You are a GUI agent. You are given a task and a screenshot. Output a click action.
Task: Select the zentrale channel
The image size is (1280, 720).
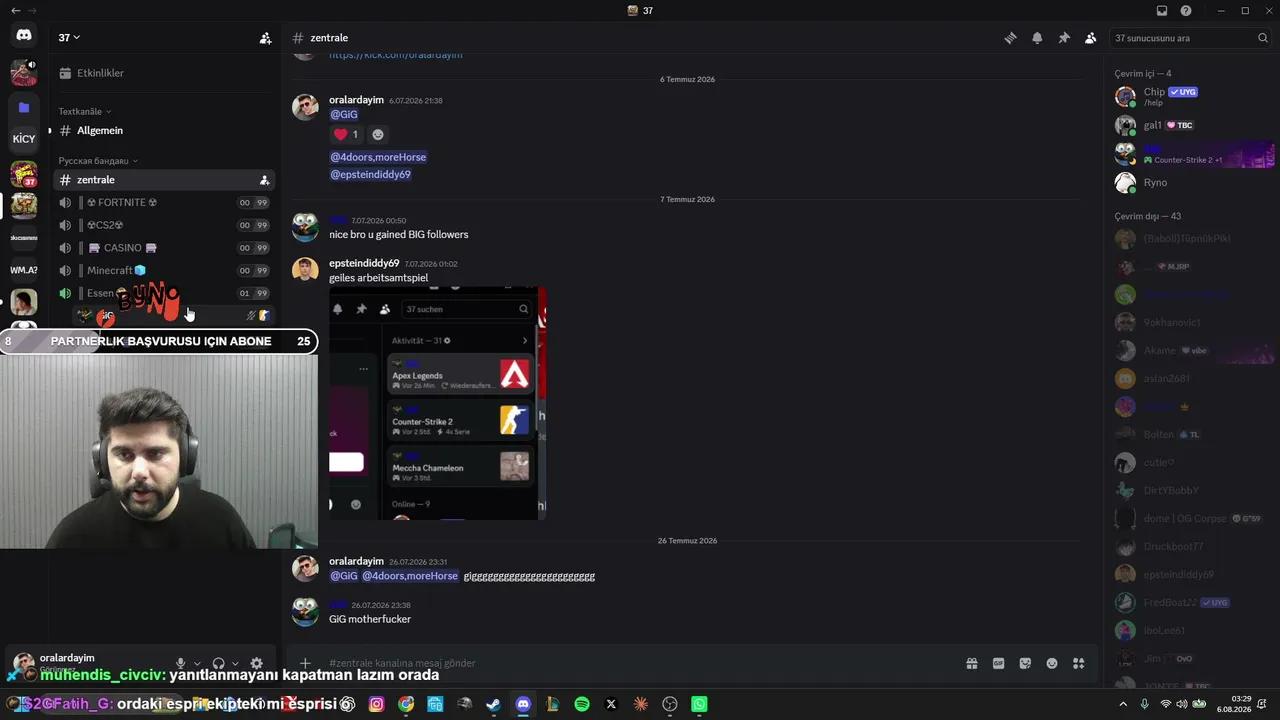(163, 180)
